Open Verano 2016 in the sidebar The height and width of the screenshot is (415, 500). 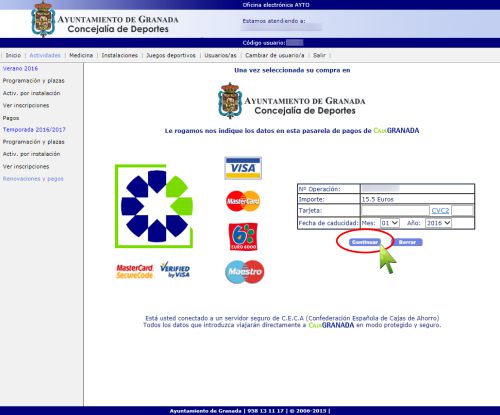[20, 68]
